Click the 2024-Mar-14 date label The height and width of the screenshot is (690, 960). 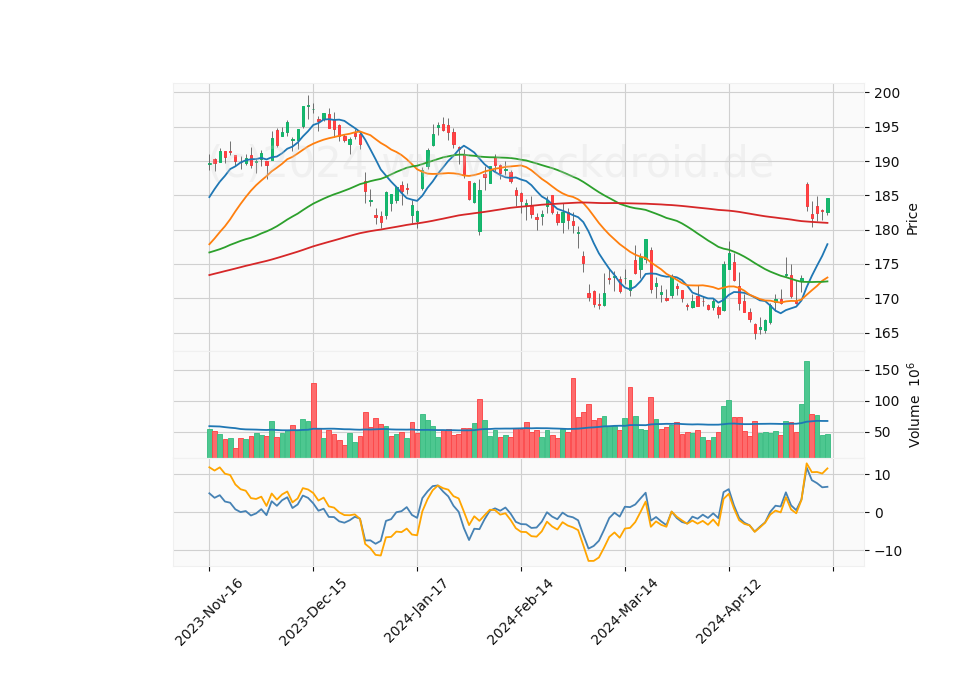tap(624, 612)
